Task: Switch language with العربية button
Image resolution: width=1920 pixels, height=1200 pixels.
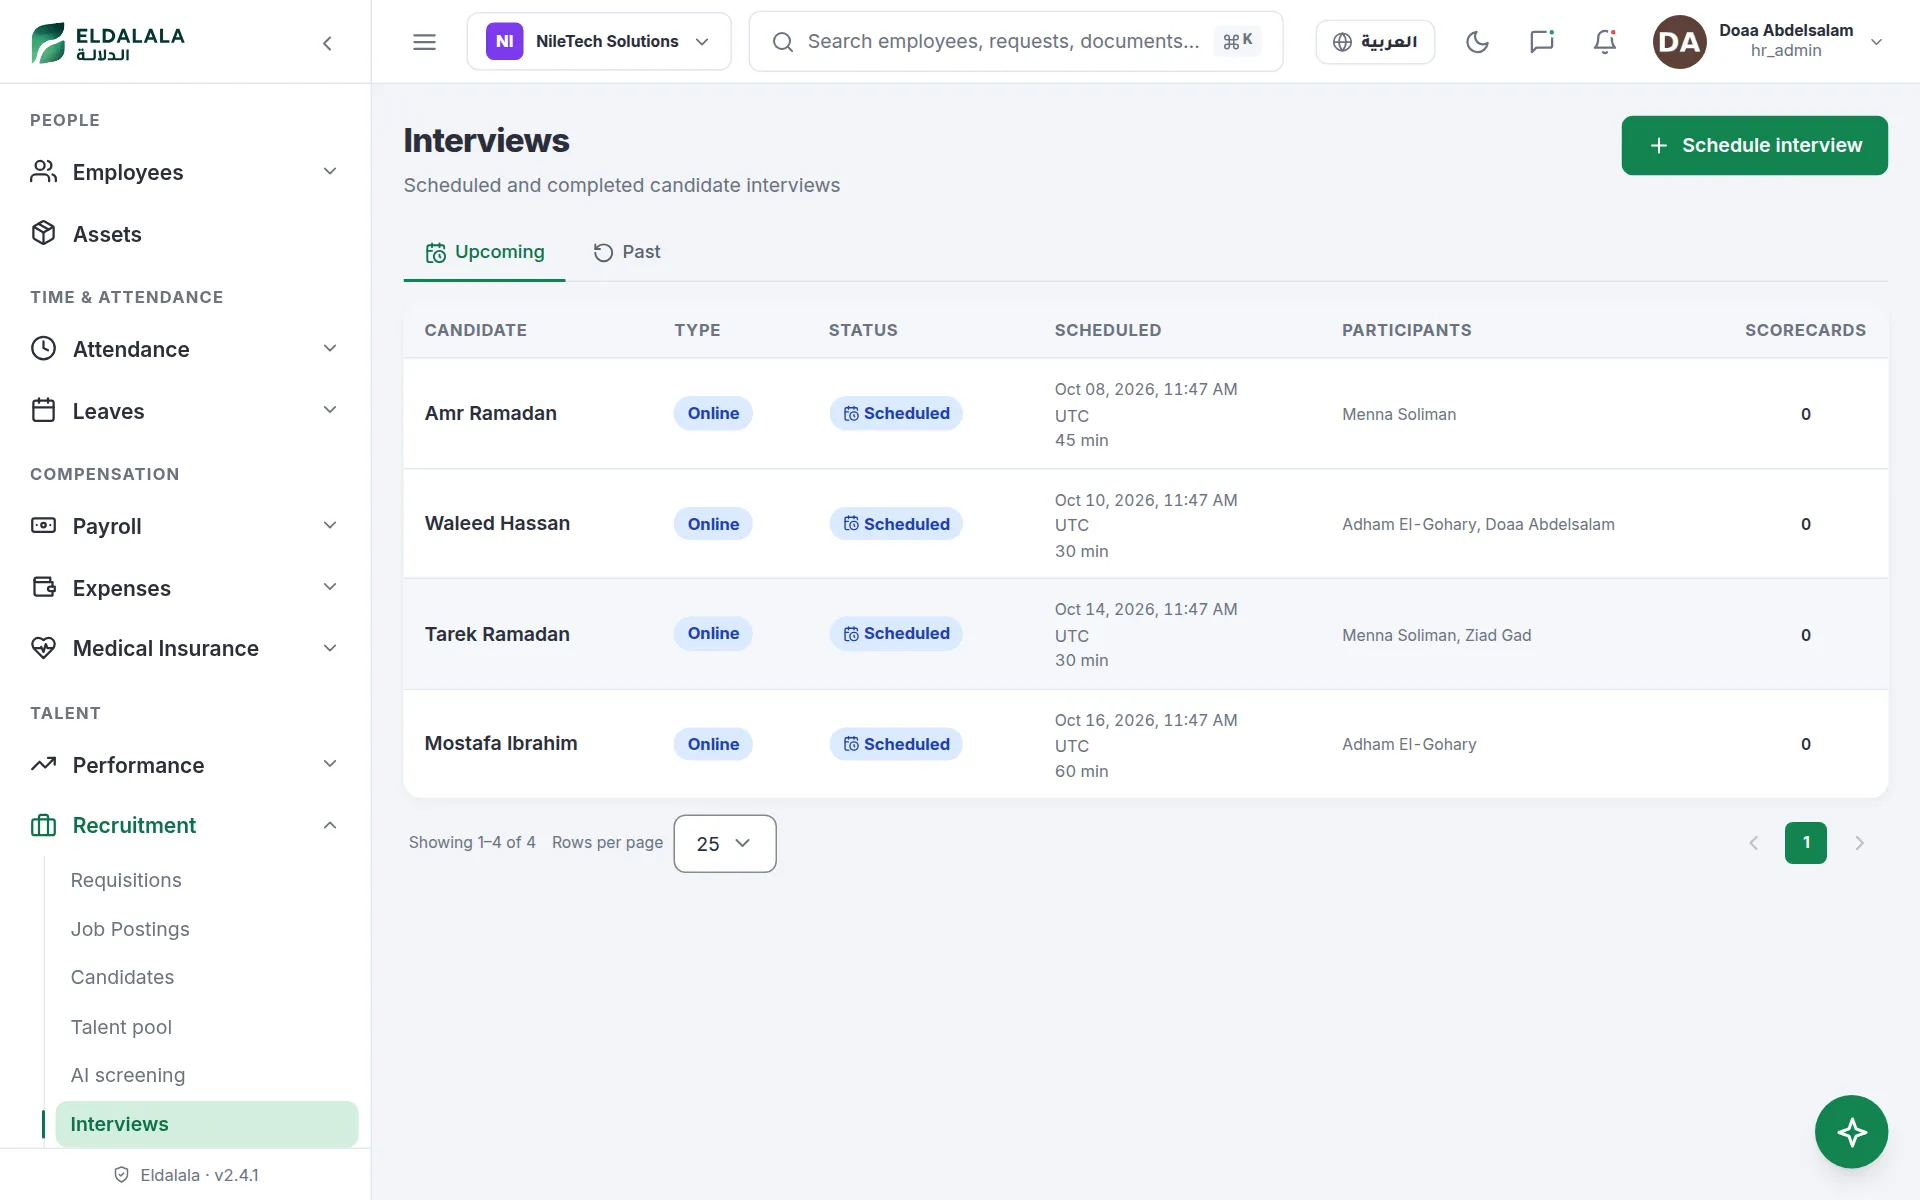Action: tap(1375, 42)
